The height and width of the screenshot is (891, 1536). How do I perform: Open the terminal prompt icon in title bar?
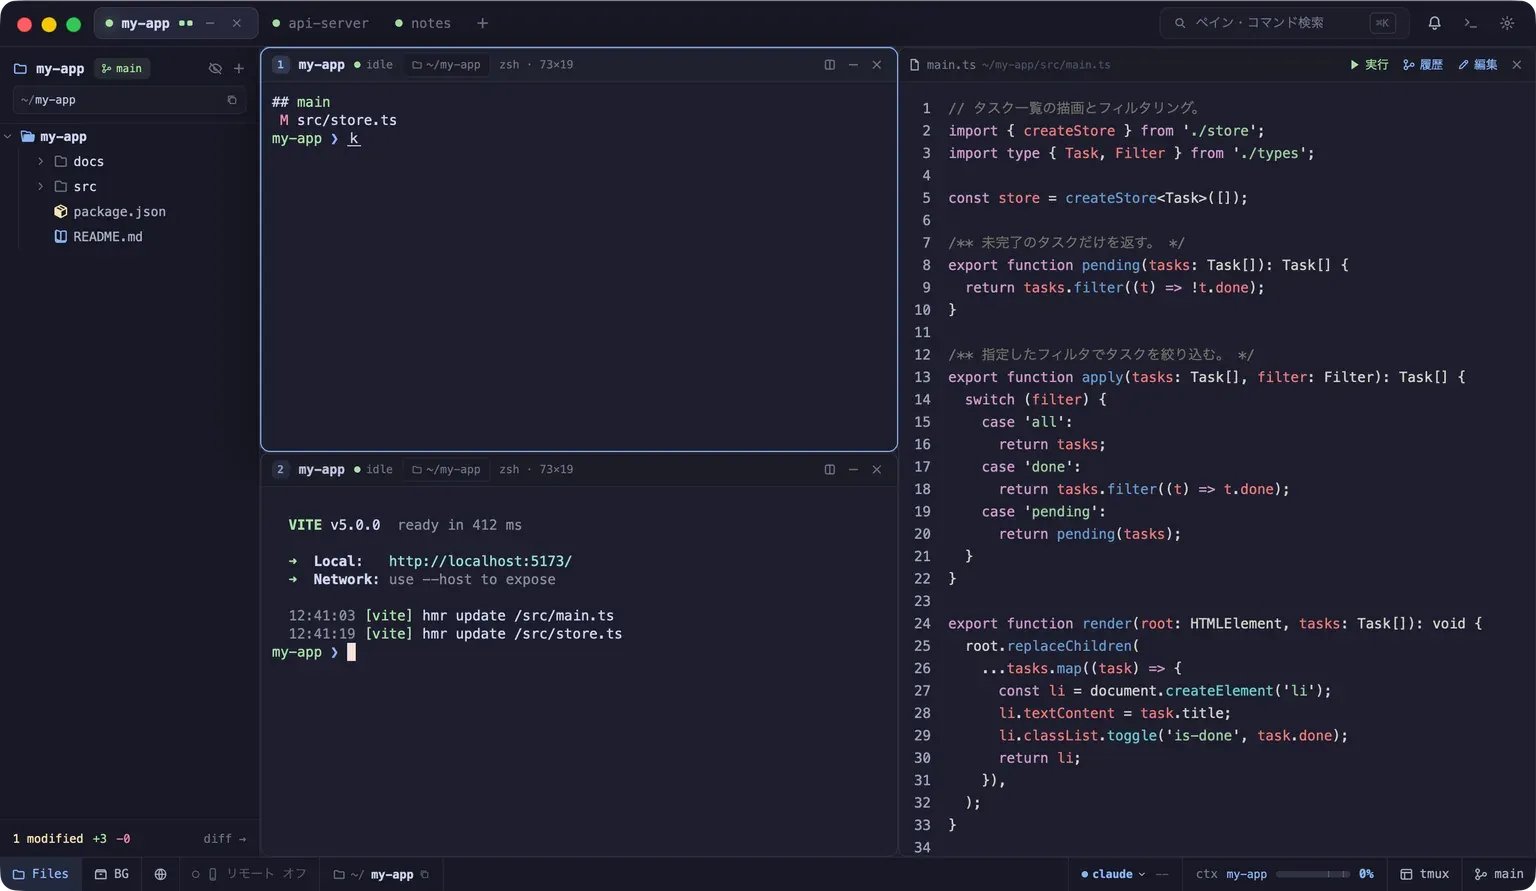pos(1470,23)
